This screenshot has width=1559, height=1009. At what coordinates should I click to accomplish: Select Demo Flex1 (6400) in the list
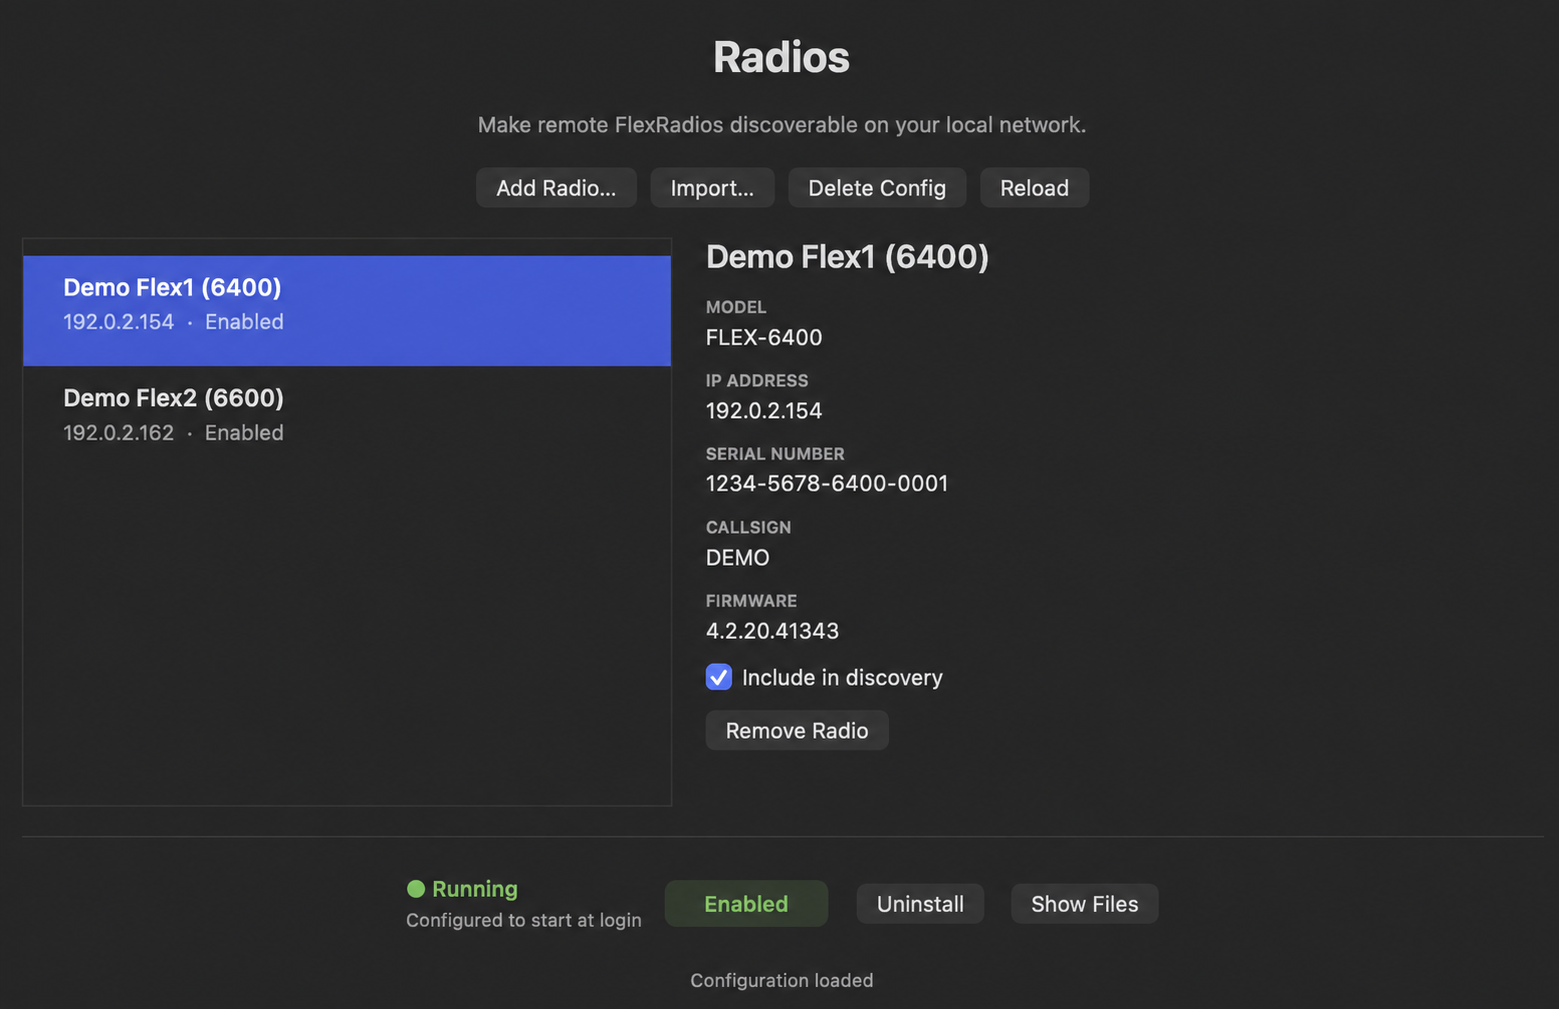347,310
